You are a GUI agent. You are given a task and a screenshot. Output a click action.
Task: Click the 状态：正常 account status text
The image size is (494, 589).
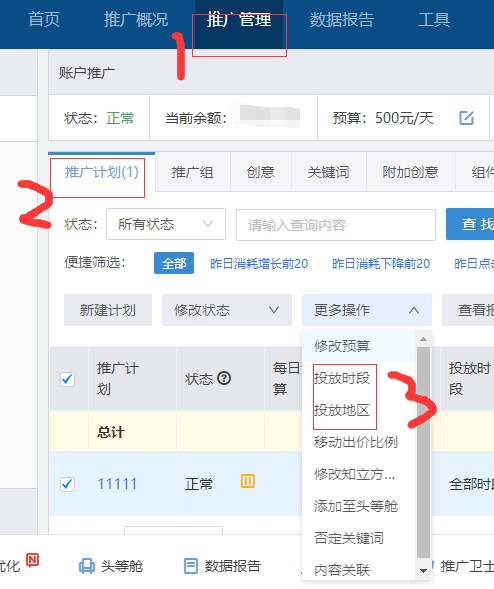(x=99, y=118)
